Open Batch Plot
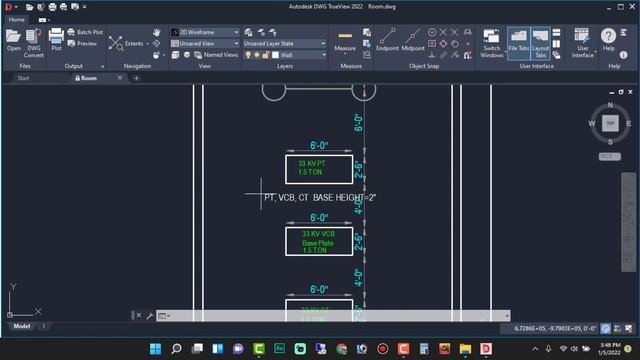The image size is (640, 360). pos(85,32)
